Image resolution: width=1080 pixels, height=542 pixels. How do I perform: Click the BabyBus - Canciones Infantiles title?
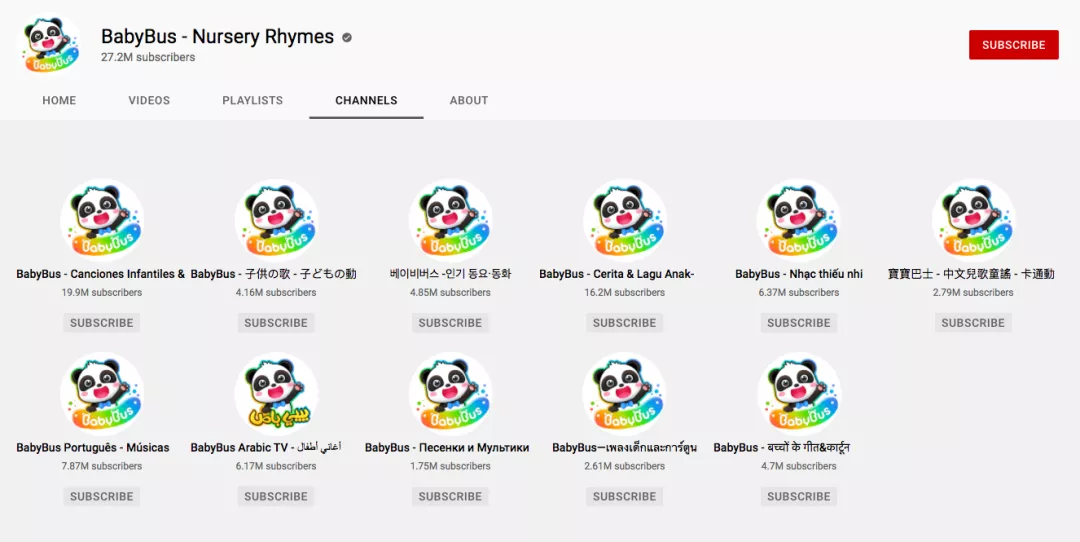pyautogui.click(x=101, y=274)
